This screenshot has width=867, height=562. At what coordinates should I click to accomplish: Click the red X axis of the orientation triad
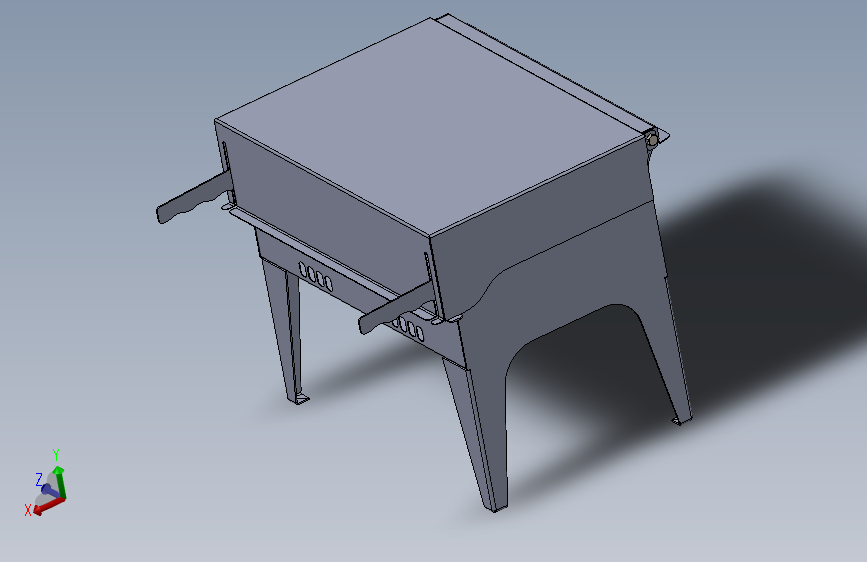tap(49, 506)
